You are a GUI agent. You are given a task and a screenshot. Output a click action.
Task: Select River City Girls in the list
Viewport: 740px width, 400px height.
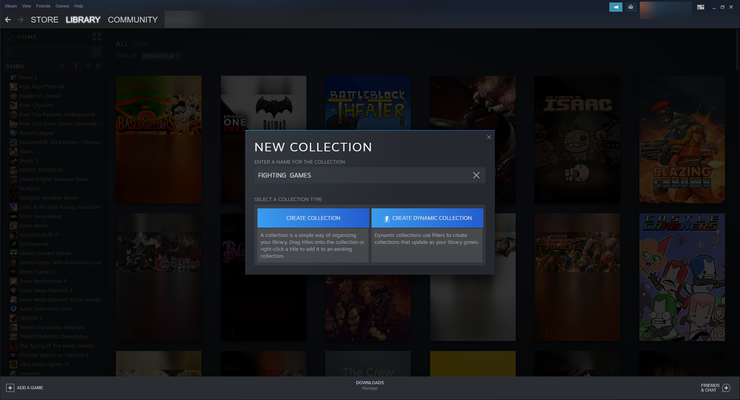click(36, 105)
